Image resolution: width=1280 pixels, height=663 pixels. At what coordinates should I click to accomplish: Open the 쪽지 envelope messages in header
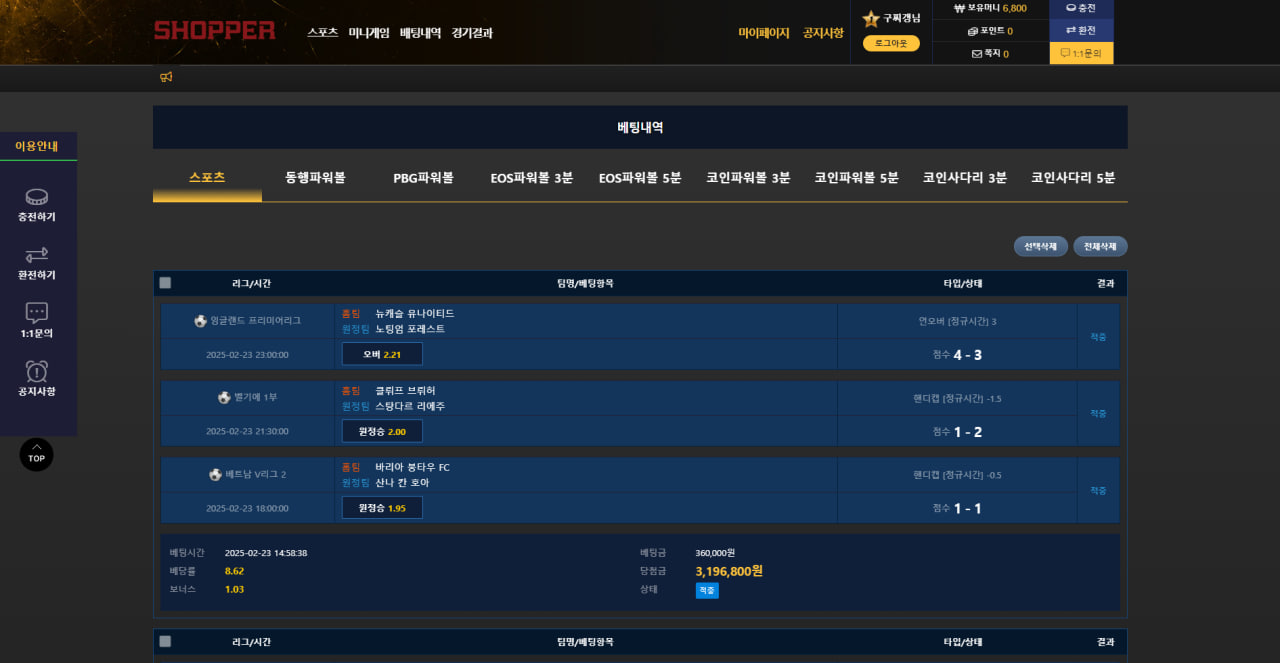click(977, 54)
